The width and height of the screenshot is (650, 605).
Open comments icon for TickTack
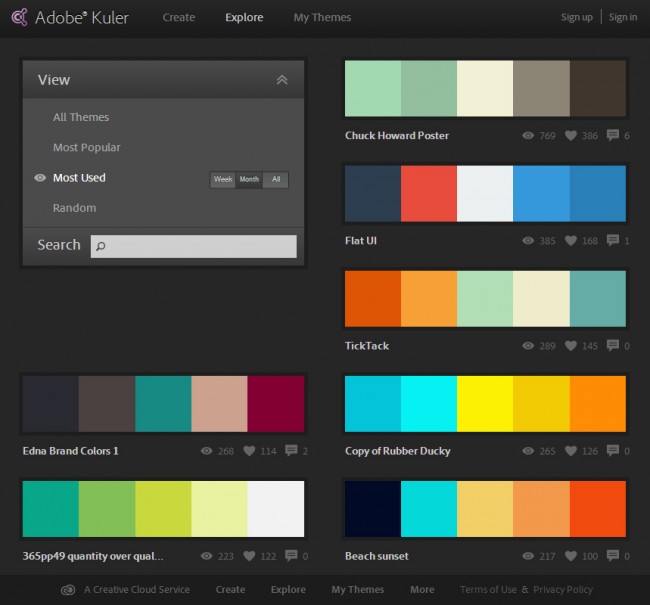613,345
